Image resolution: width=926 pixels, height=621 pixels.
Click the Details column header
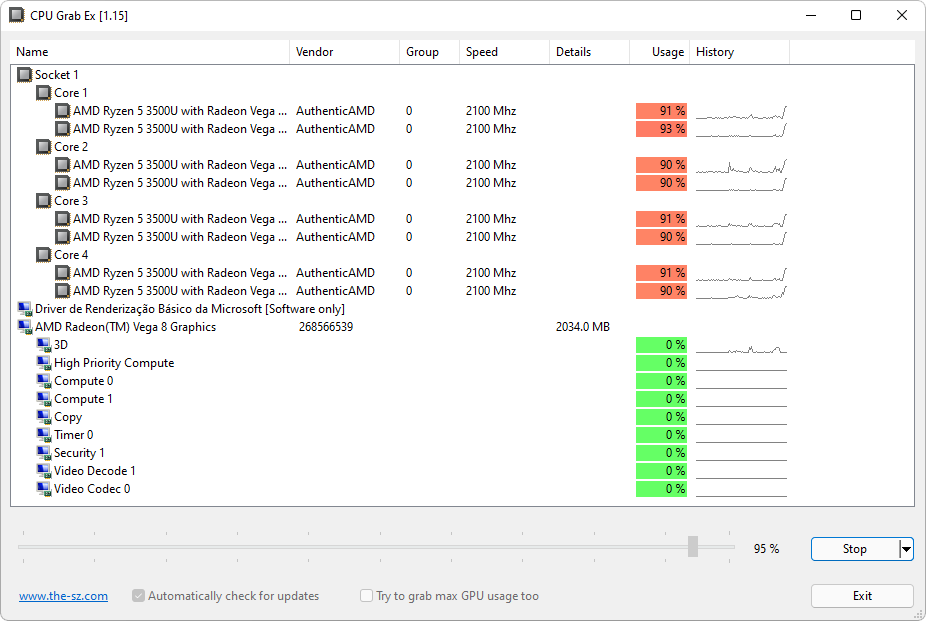click(589, 52)
